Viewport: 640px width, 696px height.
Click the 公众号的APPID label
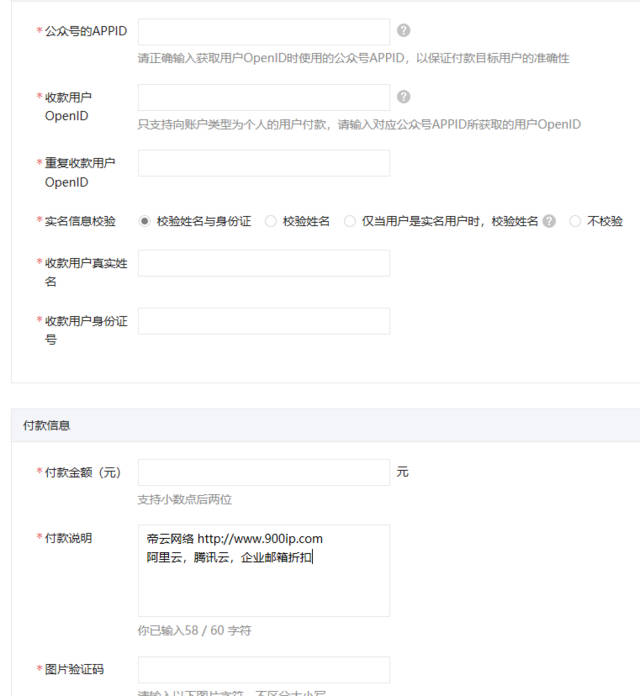pyautogui.click(x=86, y=31)
